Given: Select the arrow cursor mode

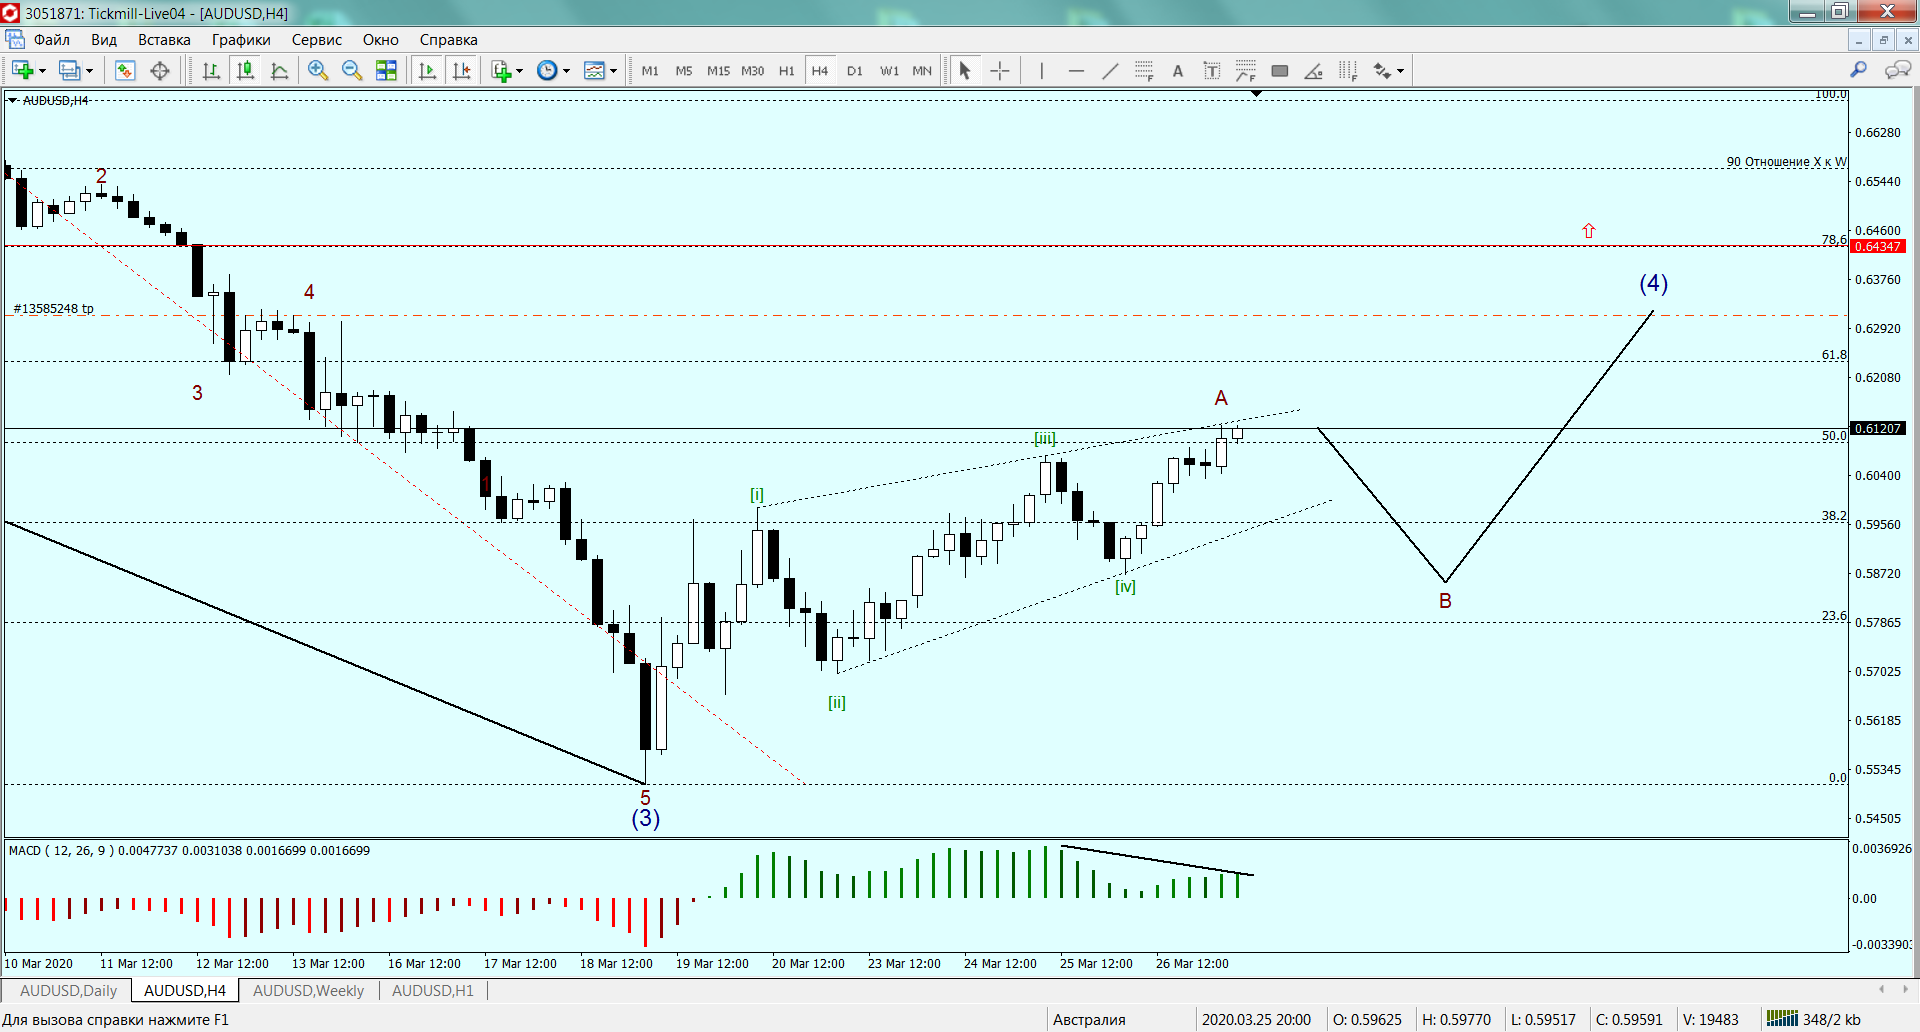Looking at the screenshot, I should (x=965, y=70).
